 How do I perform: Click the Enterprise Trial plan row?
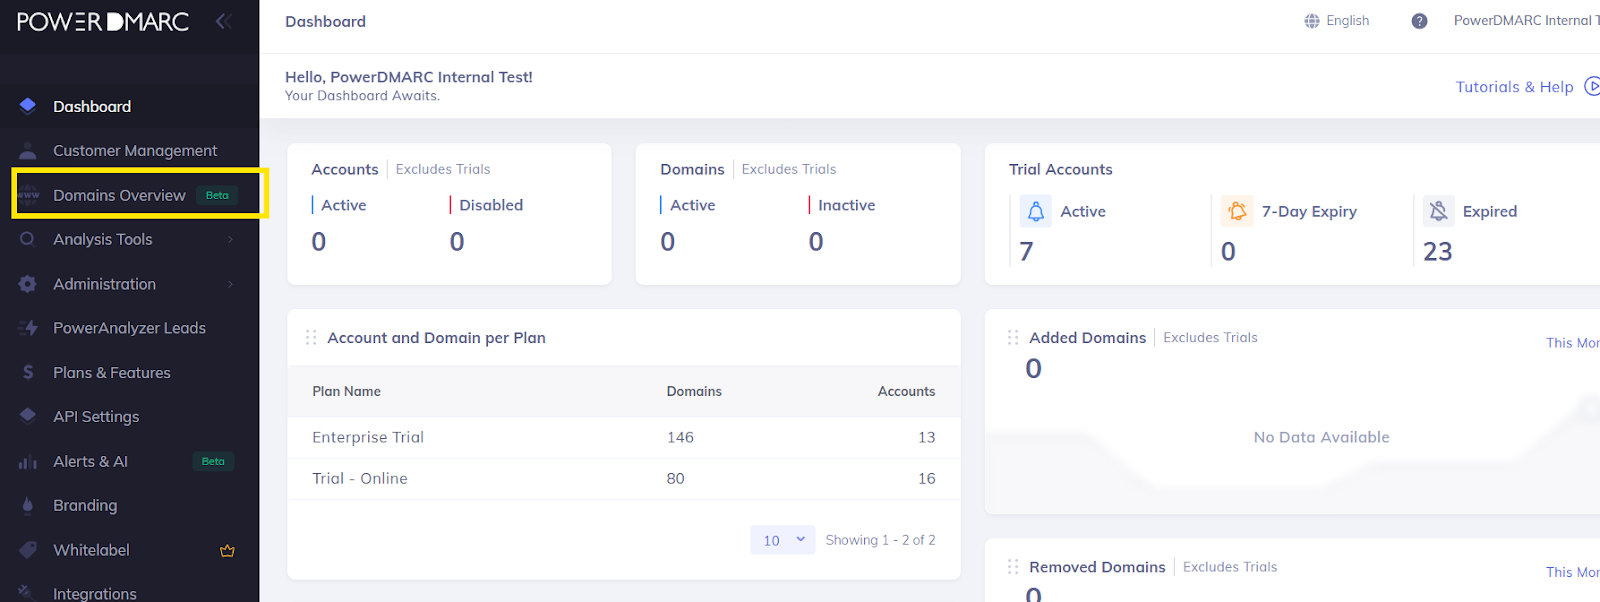click(624, 437)
